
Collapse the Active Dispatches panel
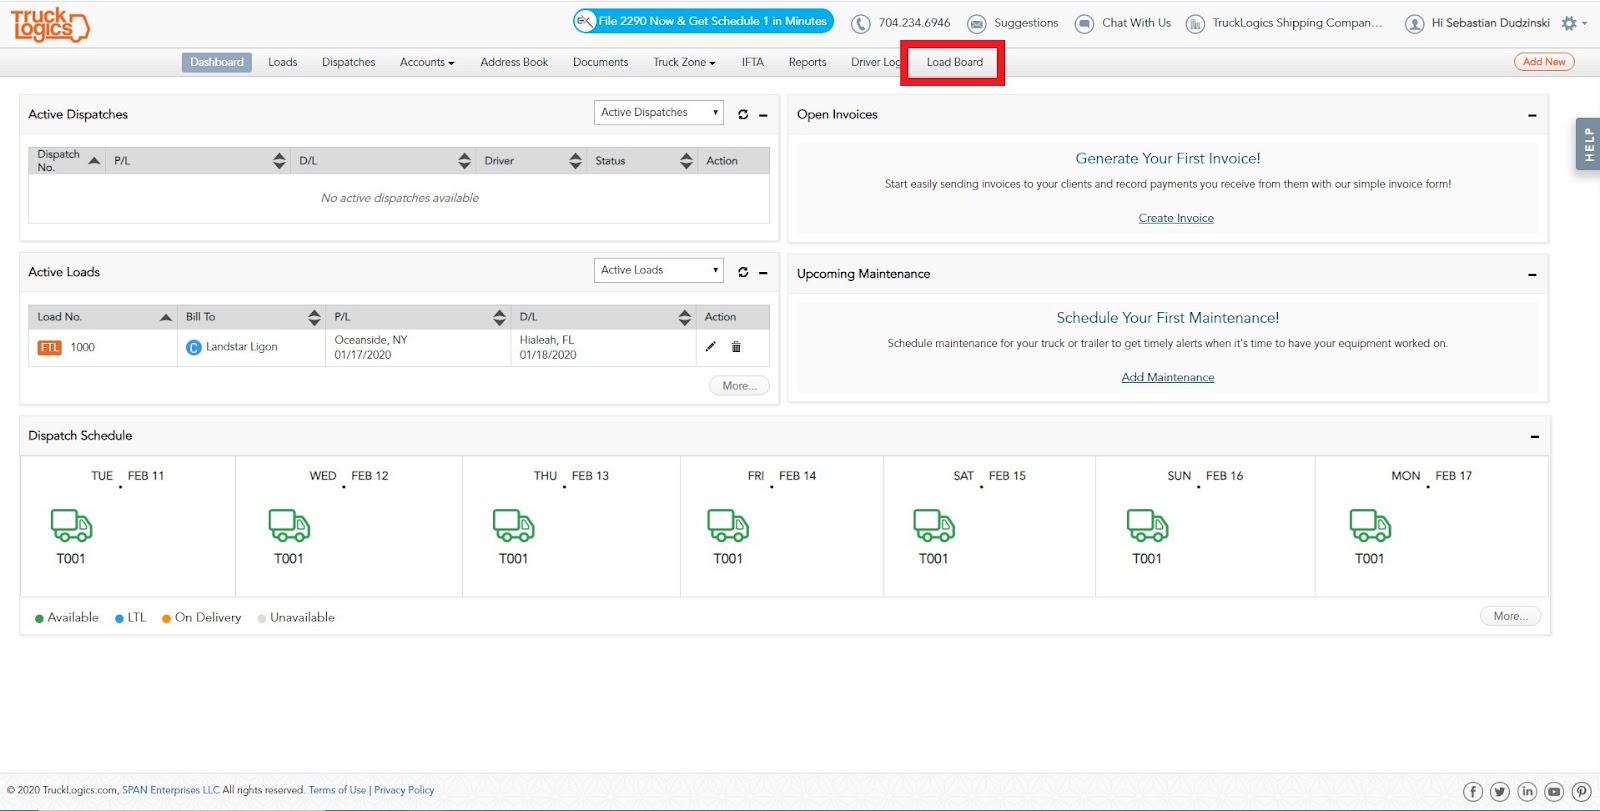click(x=763, y=115)
